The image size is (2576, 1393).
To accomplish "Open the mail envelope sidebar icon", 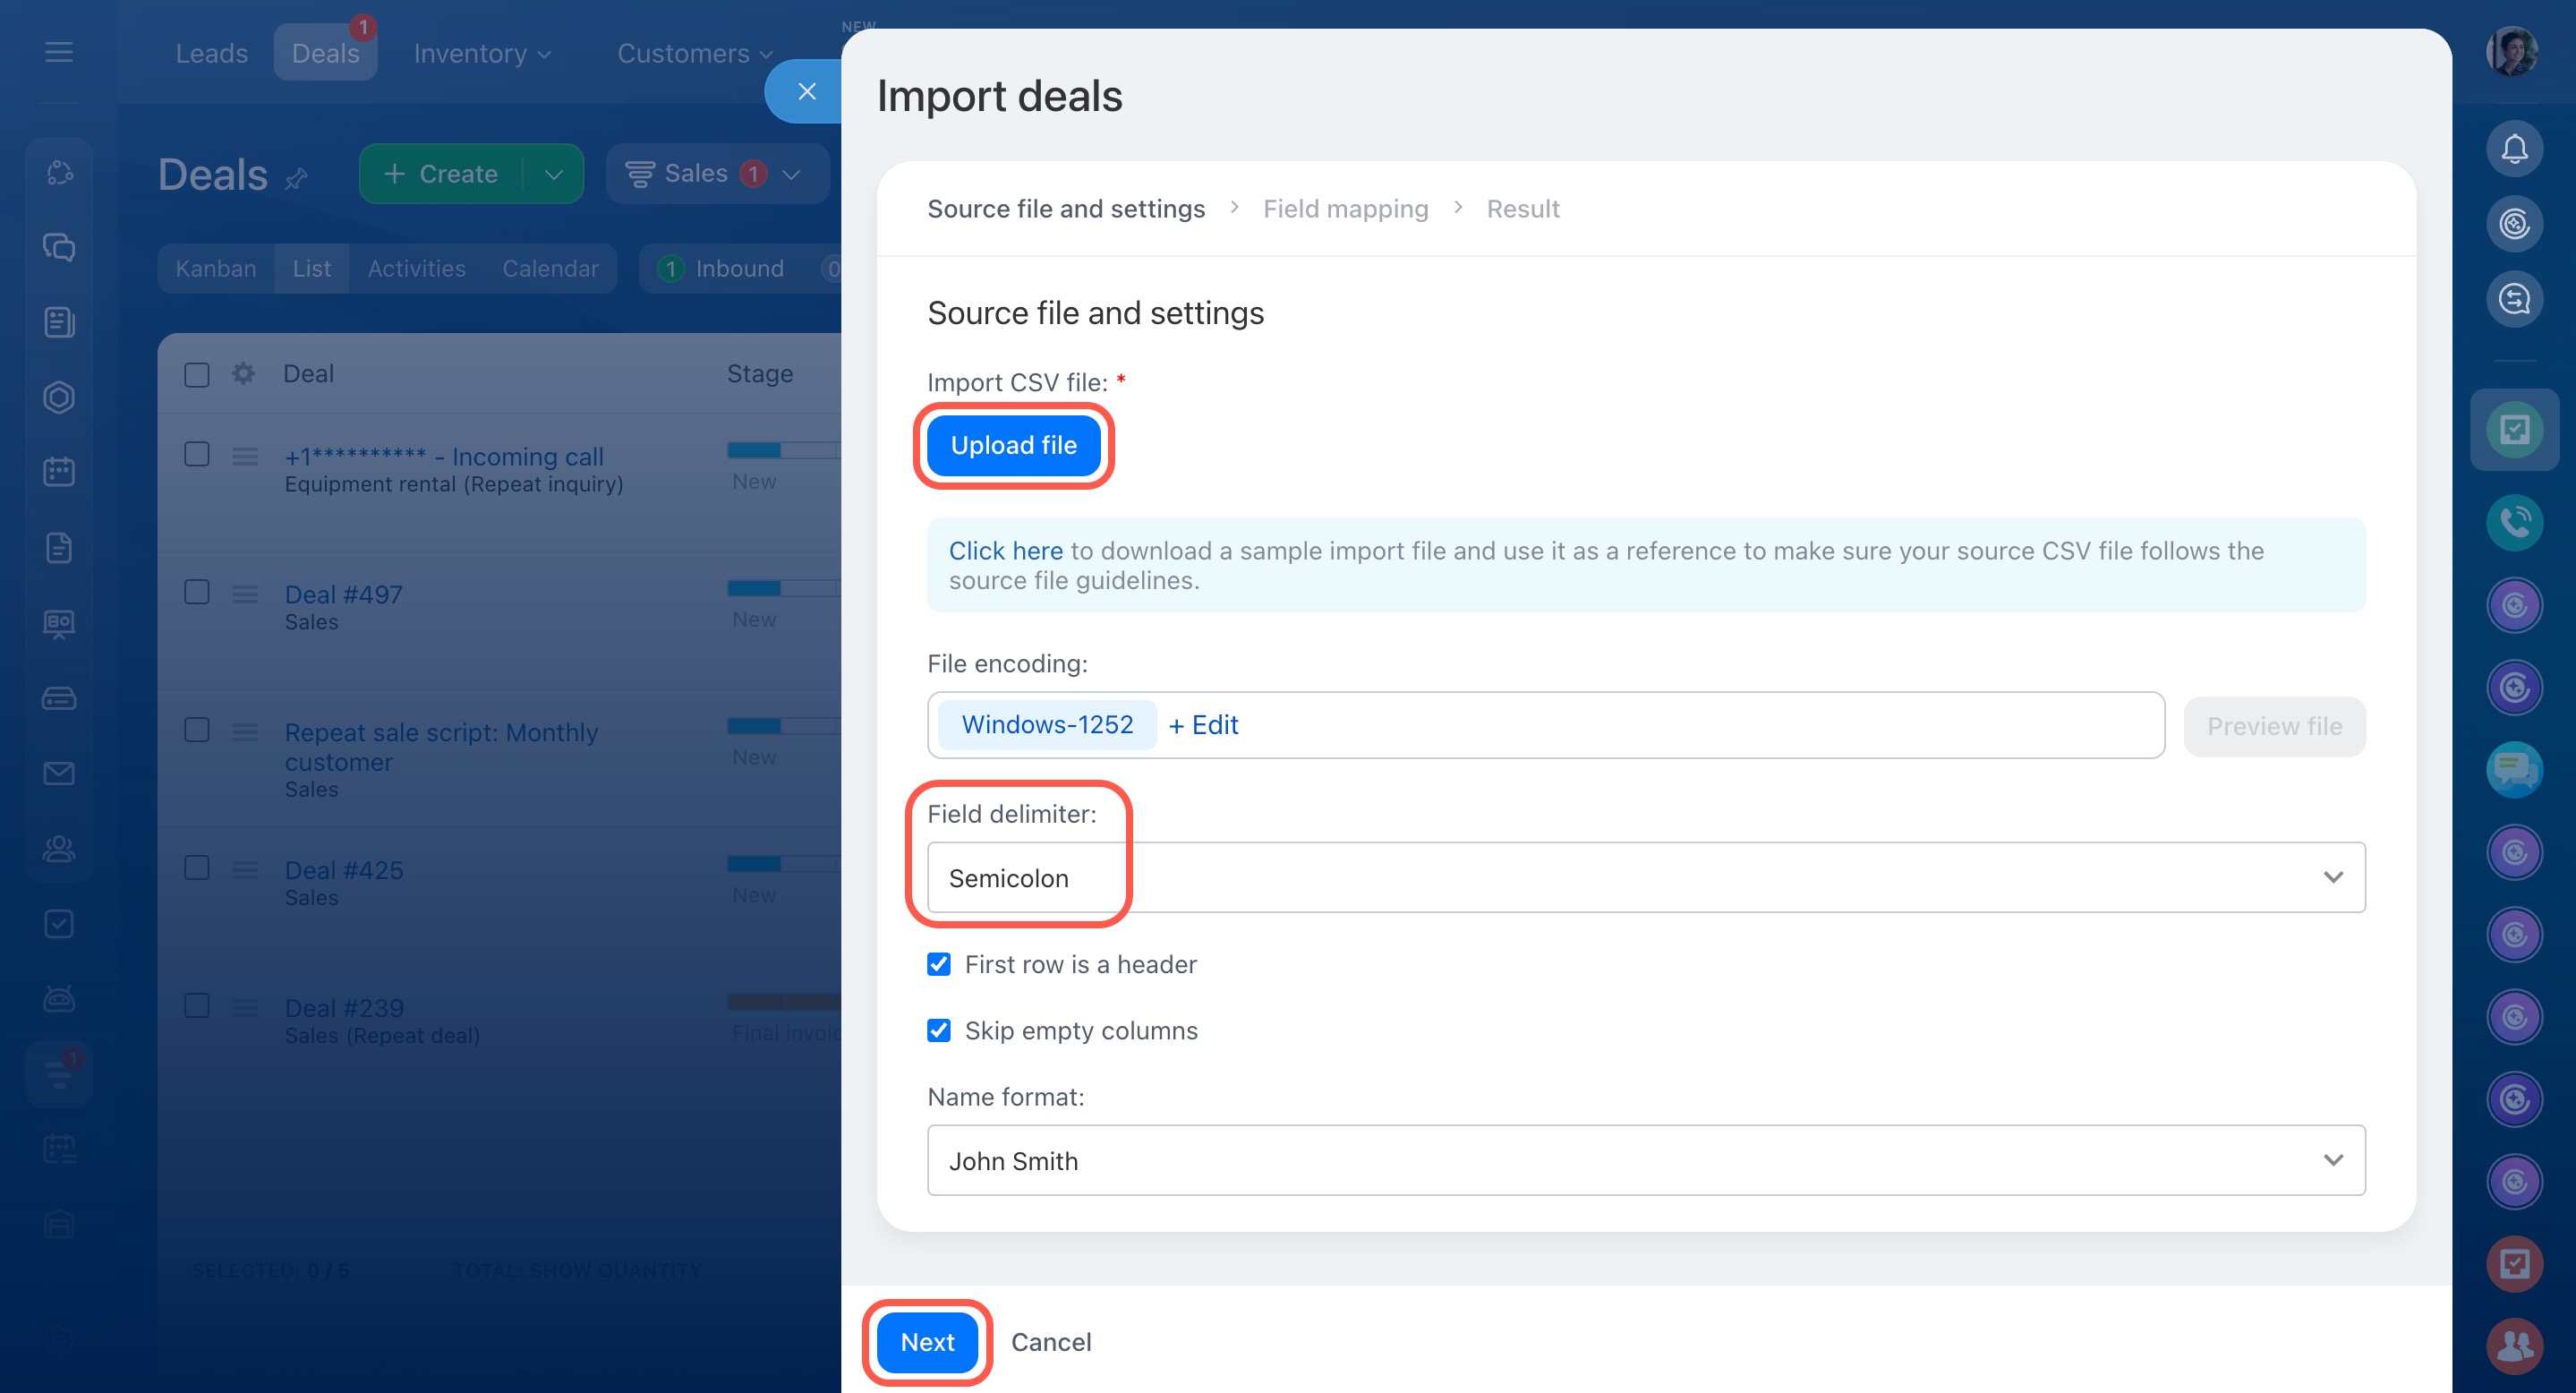I will coord(59,773).
